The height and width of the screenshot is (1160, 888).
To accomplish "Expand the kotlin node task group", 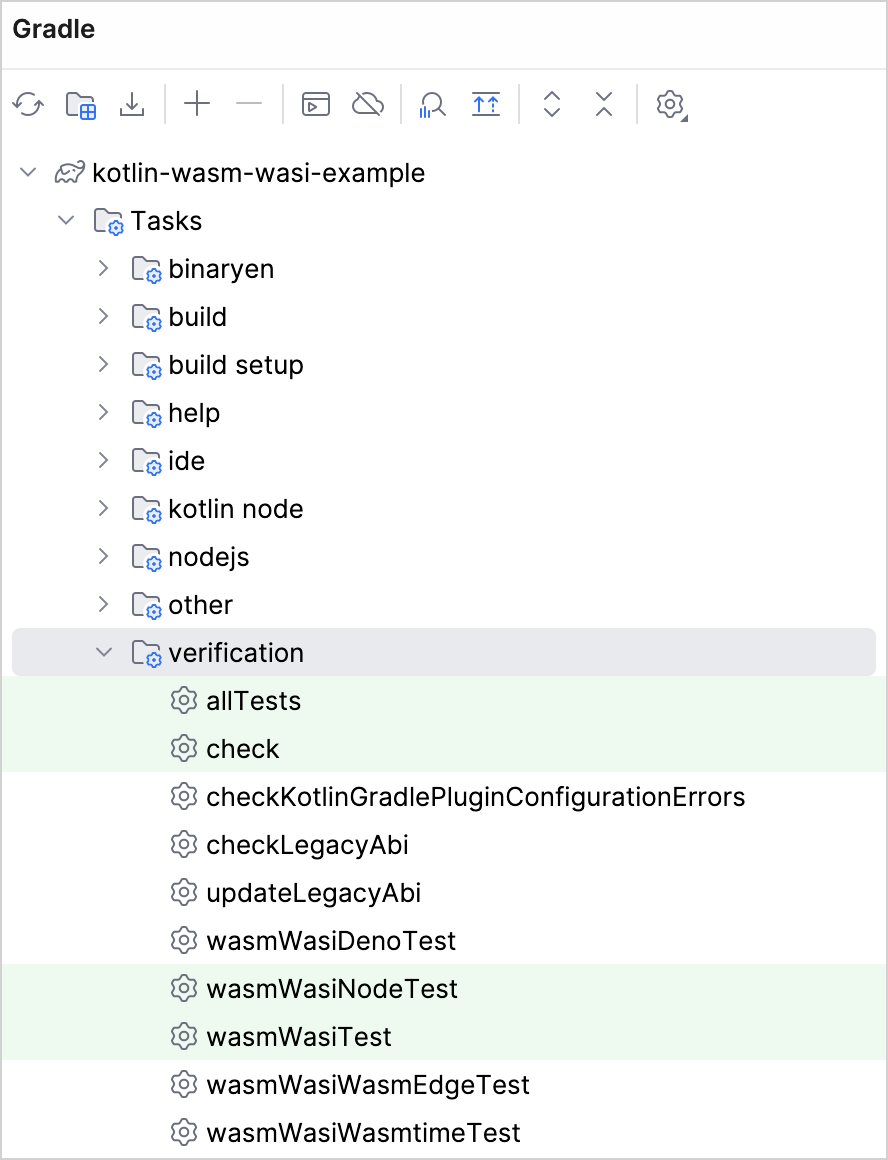I will pos(104,509).
